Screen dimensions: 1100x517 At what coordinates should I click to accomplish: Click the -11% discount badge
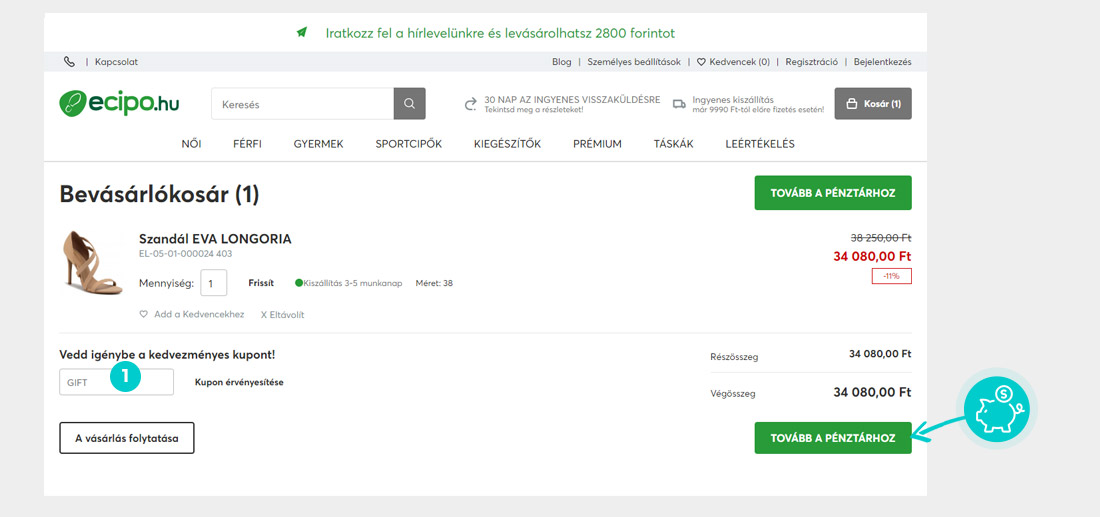892,276
